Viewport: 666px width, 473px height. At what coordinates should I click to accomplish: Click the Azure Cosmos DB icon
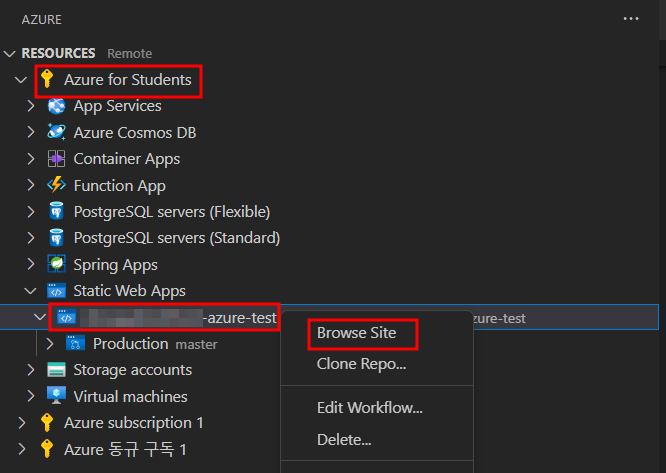click(x=56, y=132)
